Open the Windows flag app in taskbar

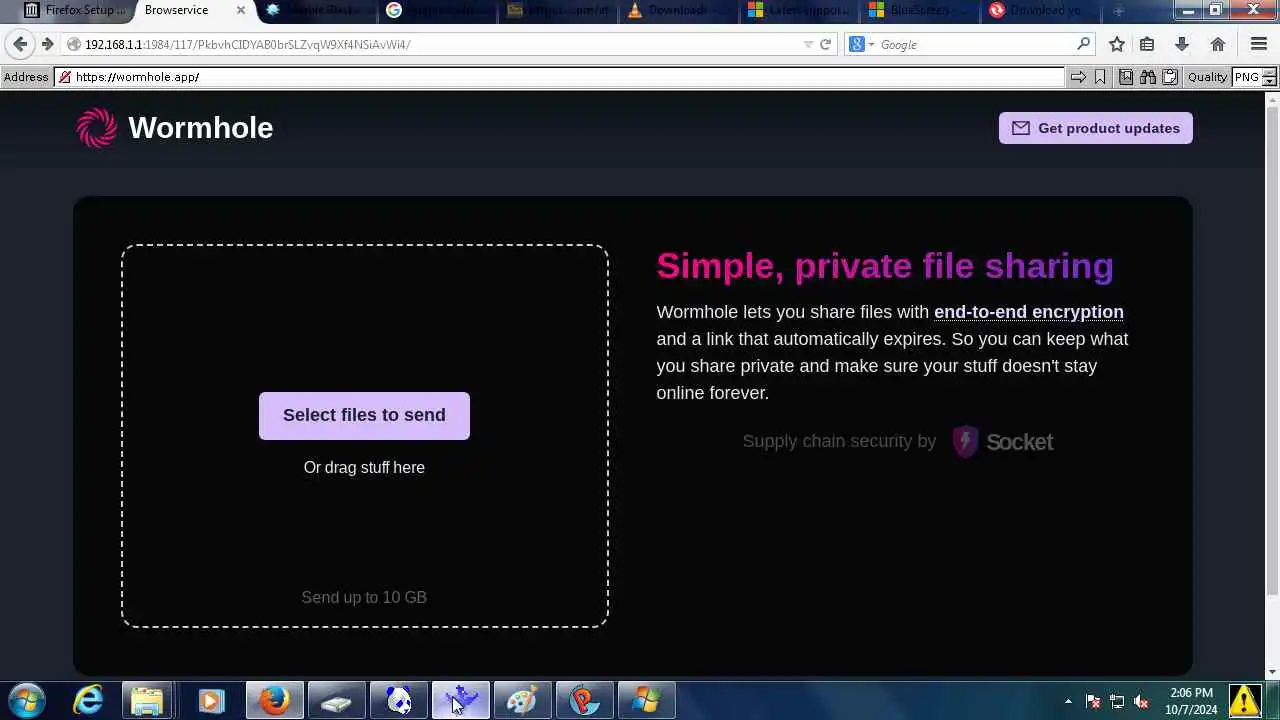[647, 700]
